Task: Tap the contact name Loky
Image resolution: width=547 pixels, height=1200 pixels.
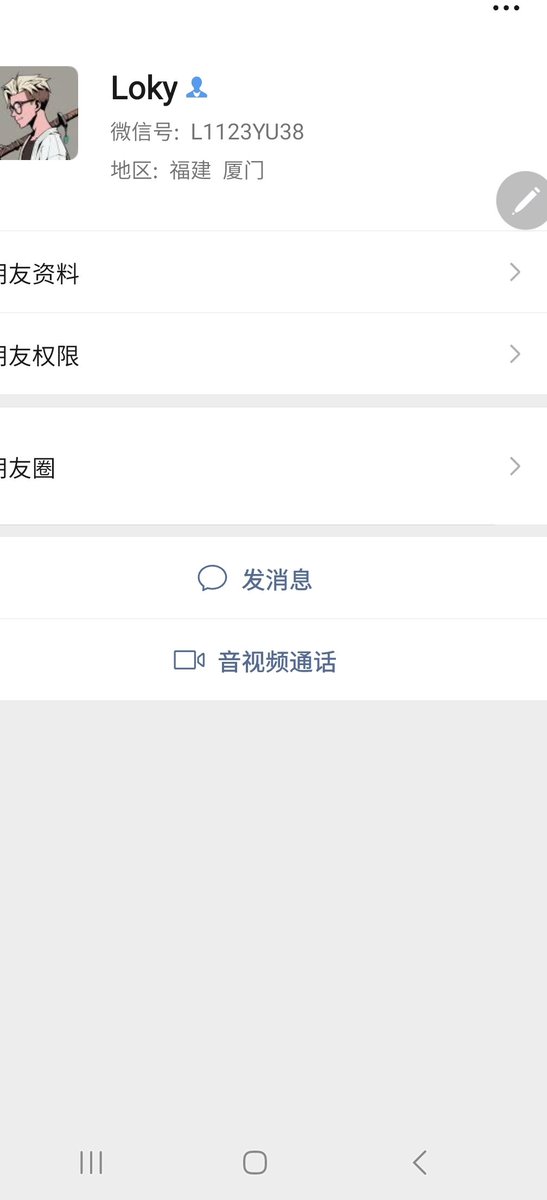Action: click(x=144, y=89)
